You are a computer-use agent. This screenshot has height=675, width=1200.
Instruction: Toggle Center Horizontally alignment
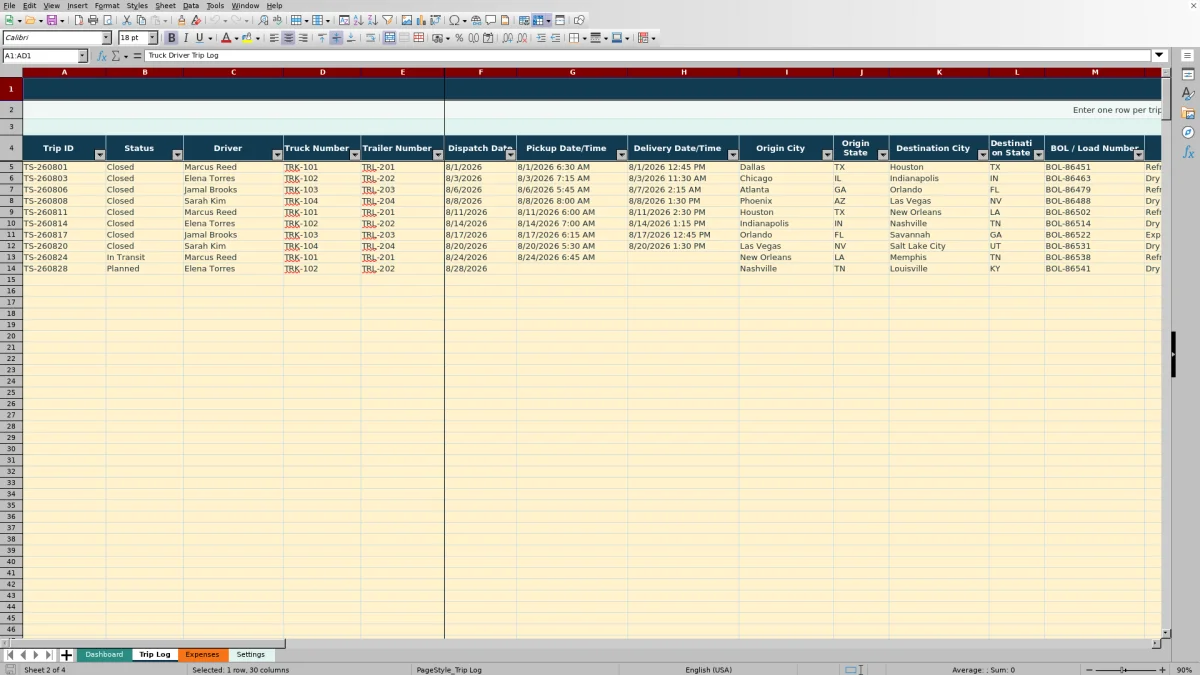pos(288,38)
